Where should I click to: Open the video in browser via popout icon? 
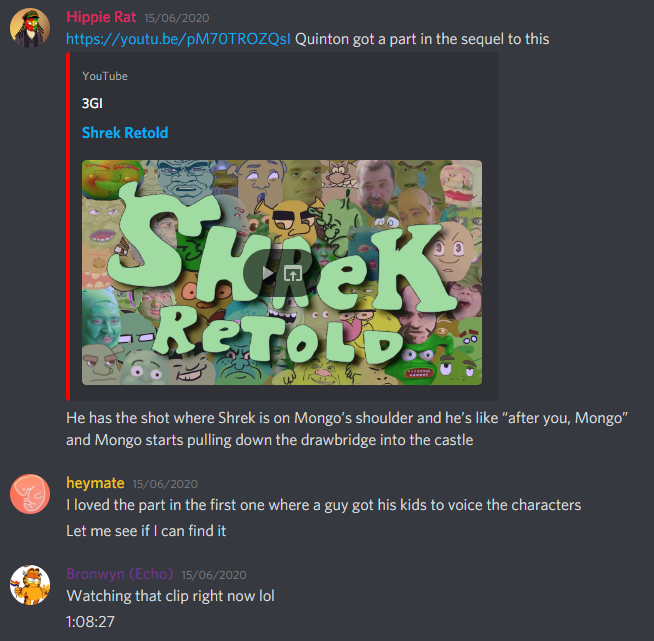pos(292,274)
